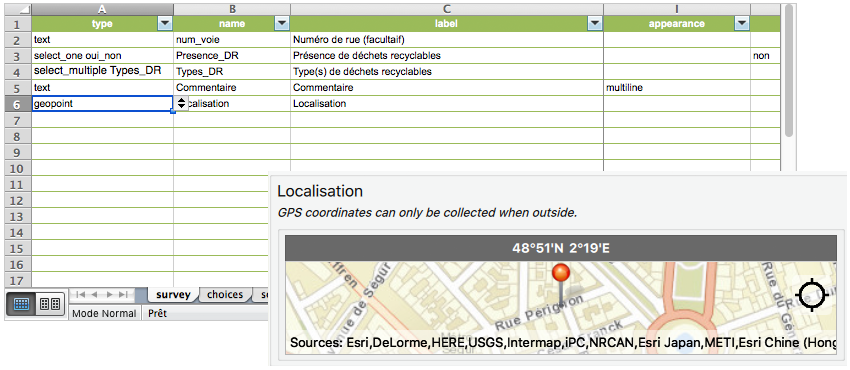Screen dimensions: 850x370
Task: Click the geopoint cell in row 6
Action: (x=102, y=103)
